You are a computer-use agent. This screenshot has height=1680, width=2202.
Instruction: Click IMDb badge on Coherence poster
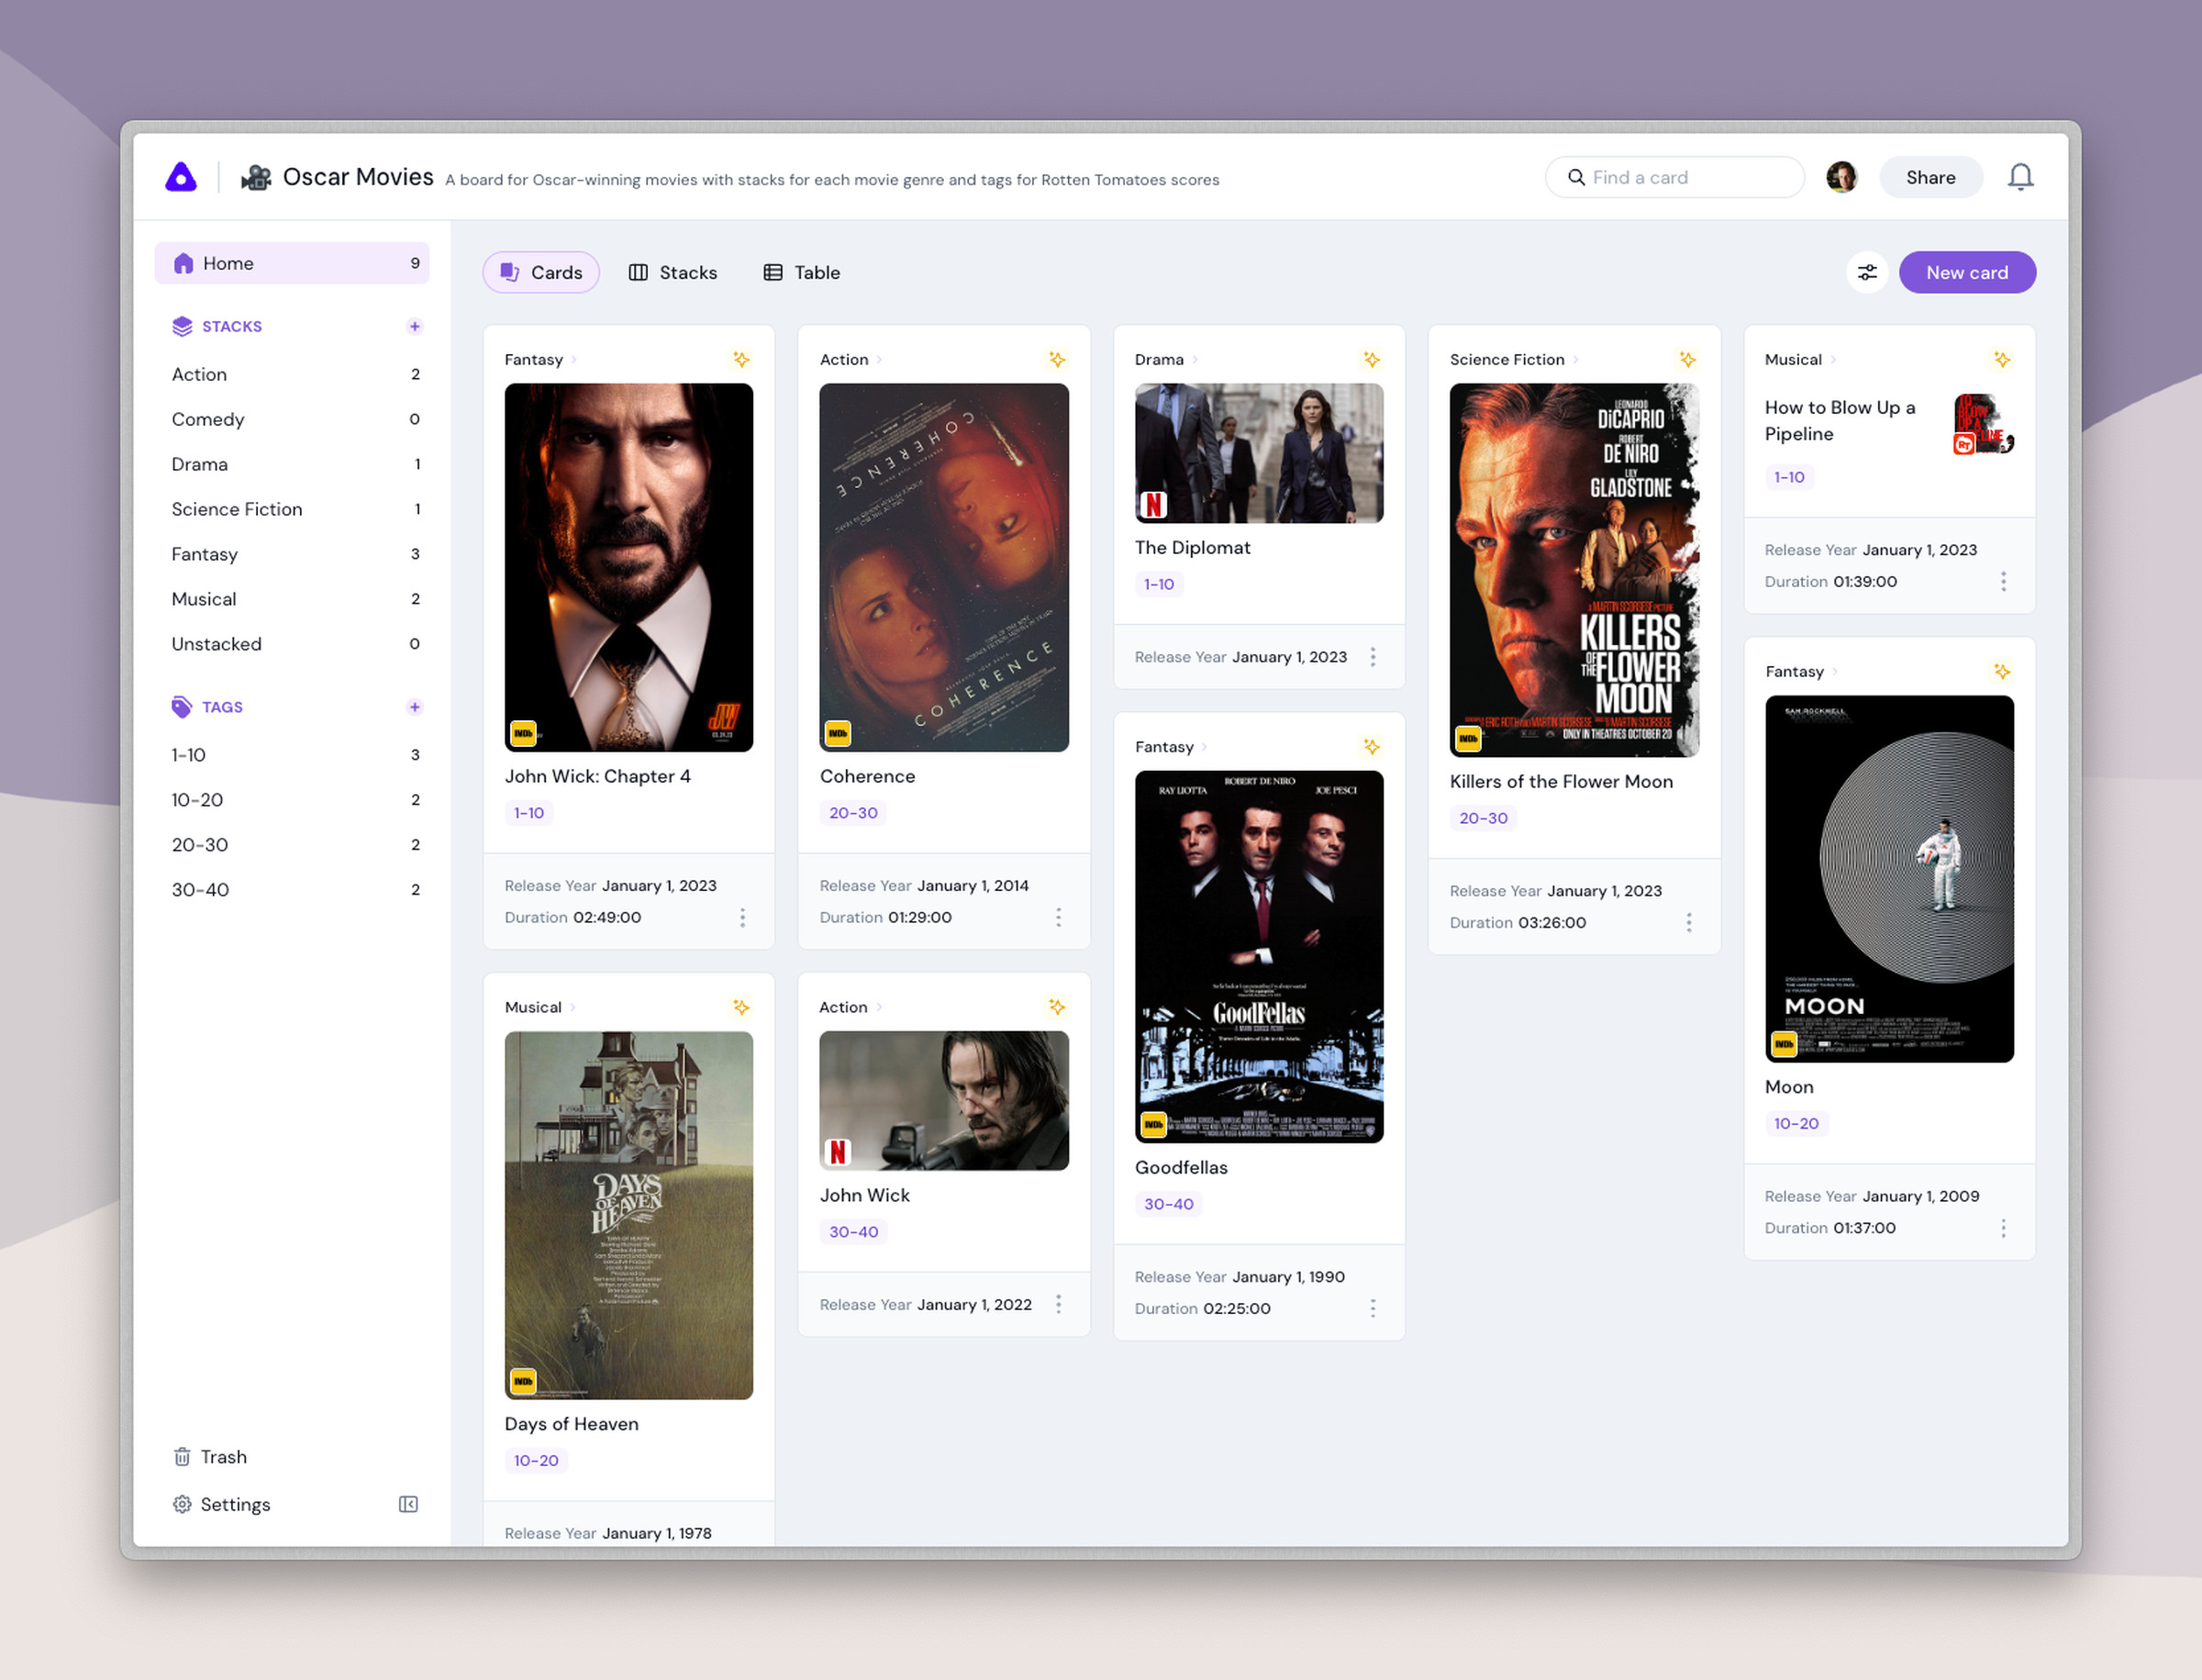click(837, 733)
